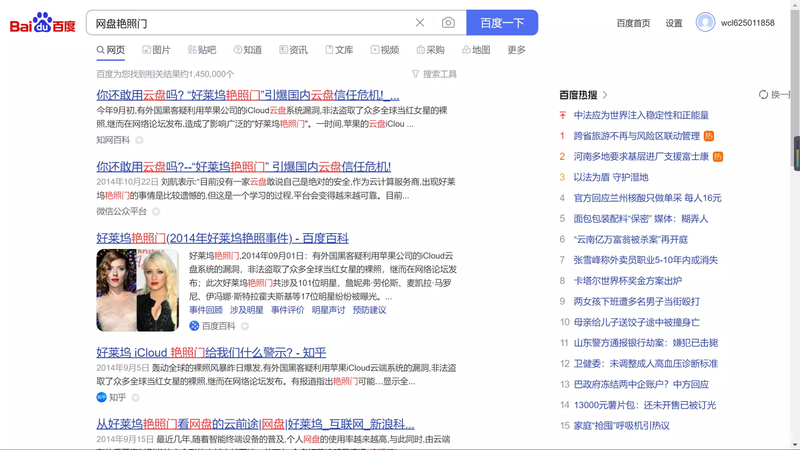The height and width of the screenshot is (450, 800).
Task: Expand the 百度热搜 chevron
Action: tap(605, 95)
